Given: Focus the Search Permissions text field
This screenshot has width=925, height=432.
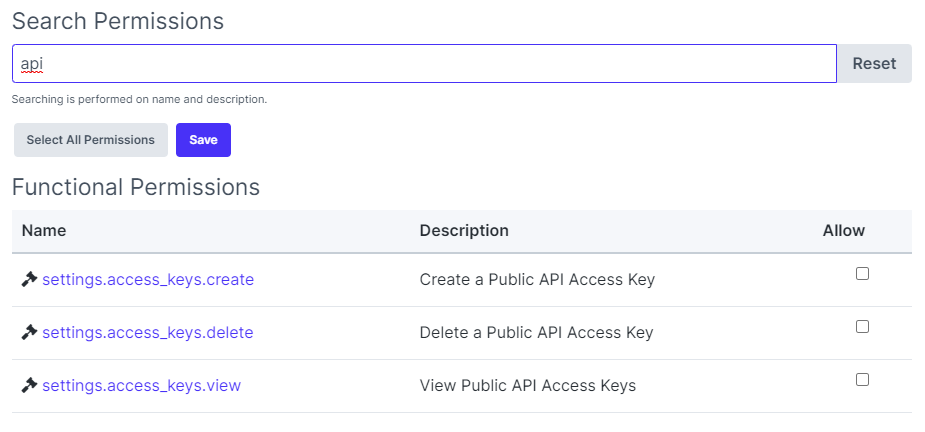Looking at the screenshot, I should [x=424, y=63].
